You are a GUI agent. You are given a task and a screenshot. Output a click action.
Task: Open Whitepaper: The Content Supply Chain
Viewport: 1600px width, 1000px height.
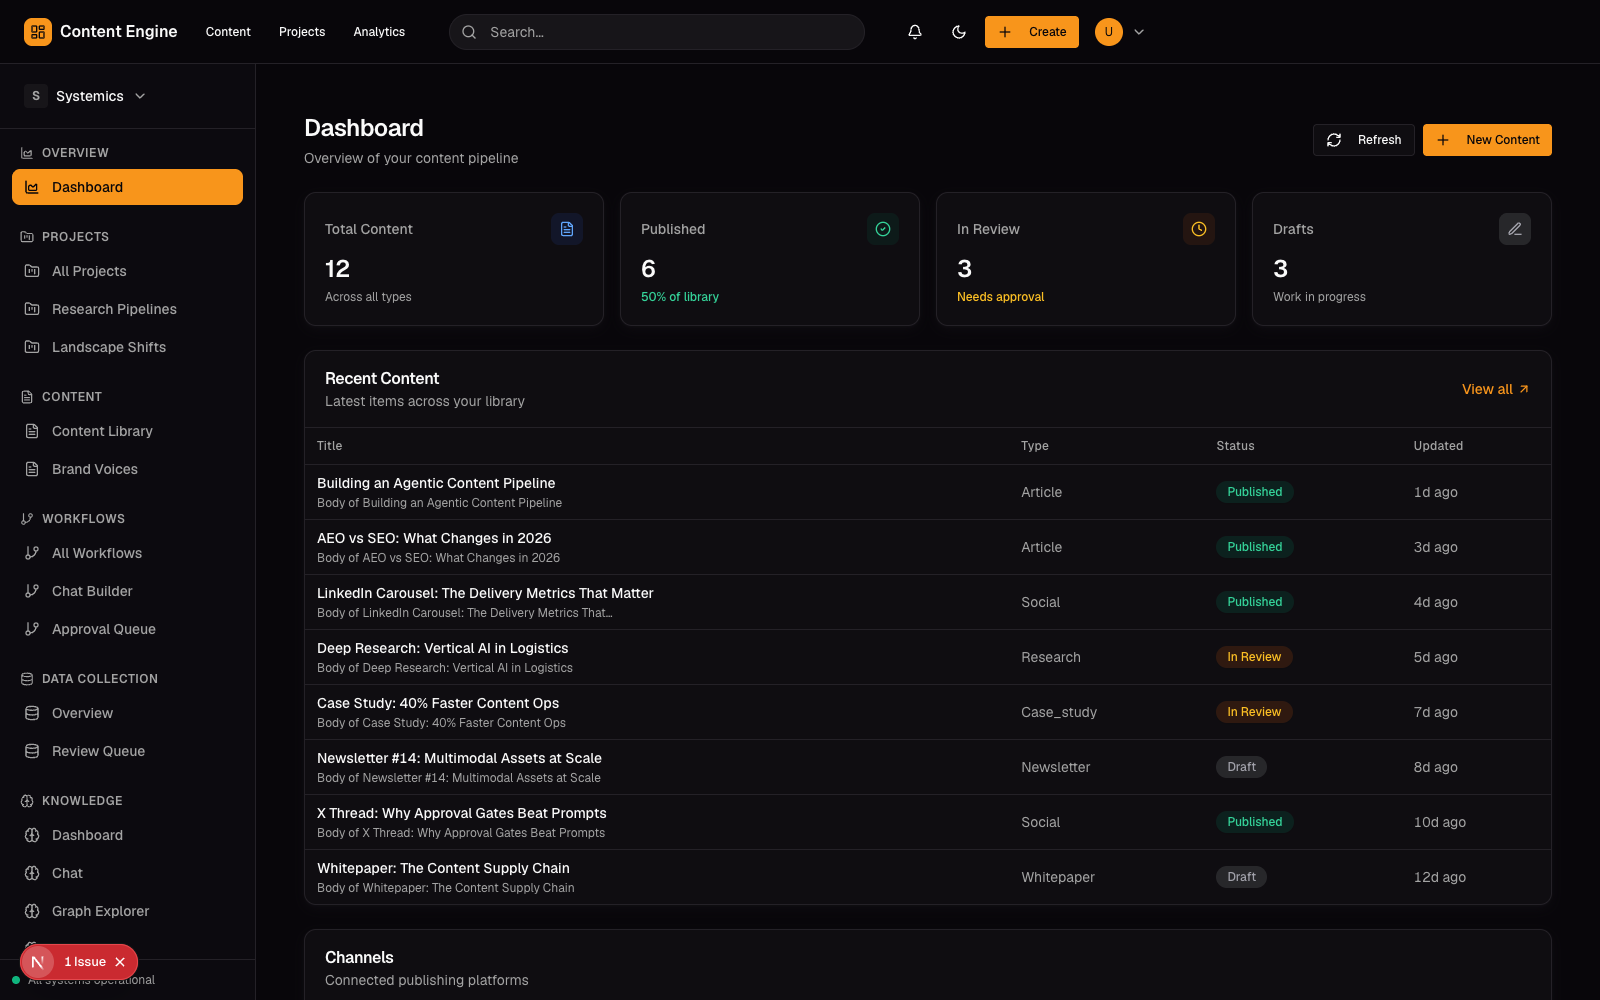(x=443, y=868)
